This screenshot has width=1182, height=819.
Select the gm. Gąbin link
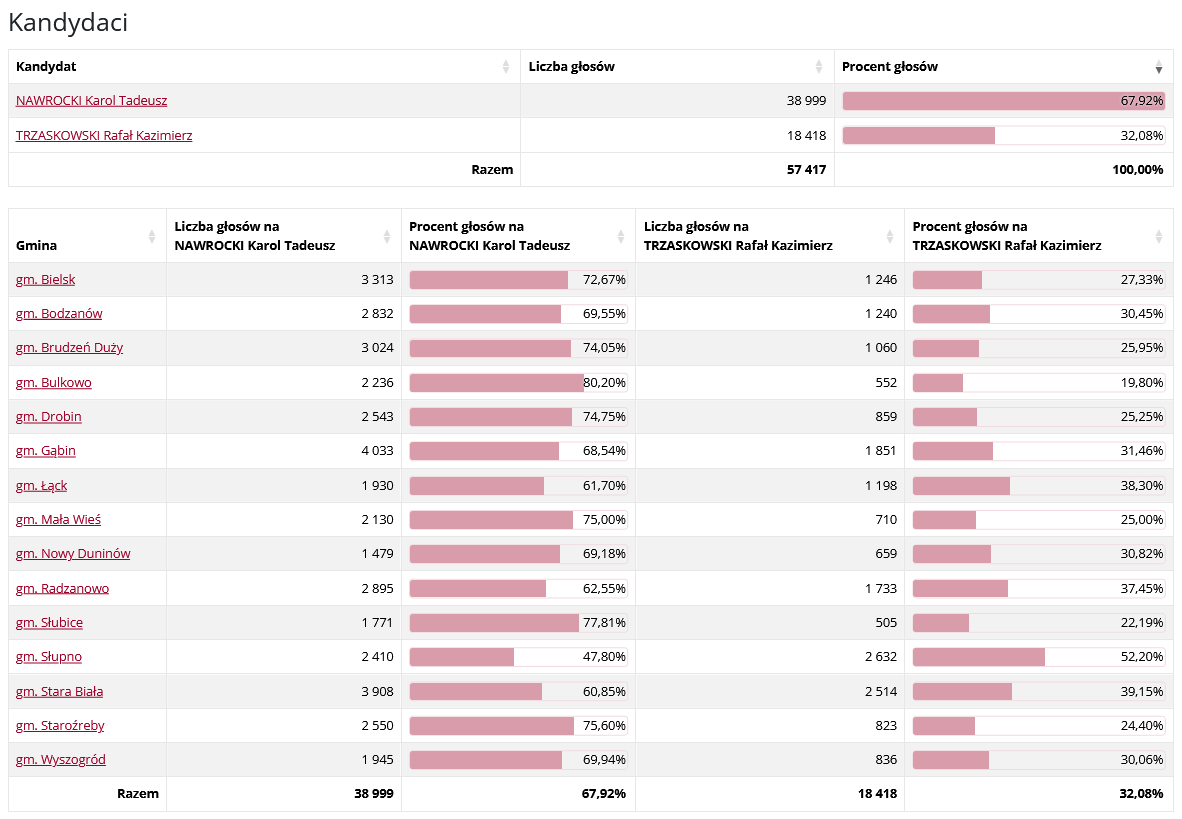tap(46, 451)
